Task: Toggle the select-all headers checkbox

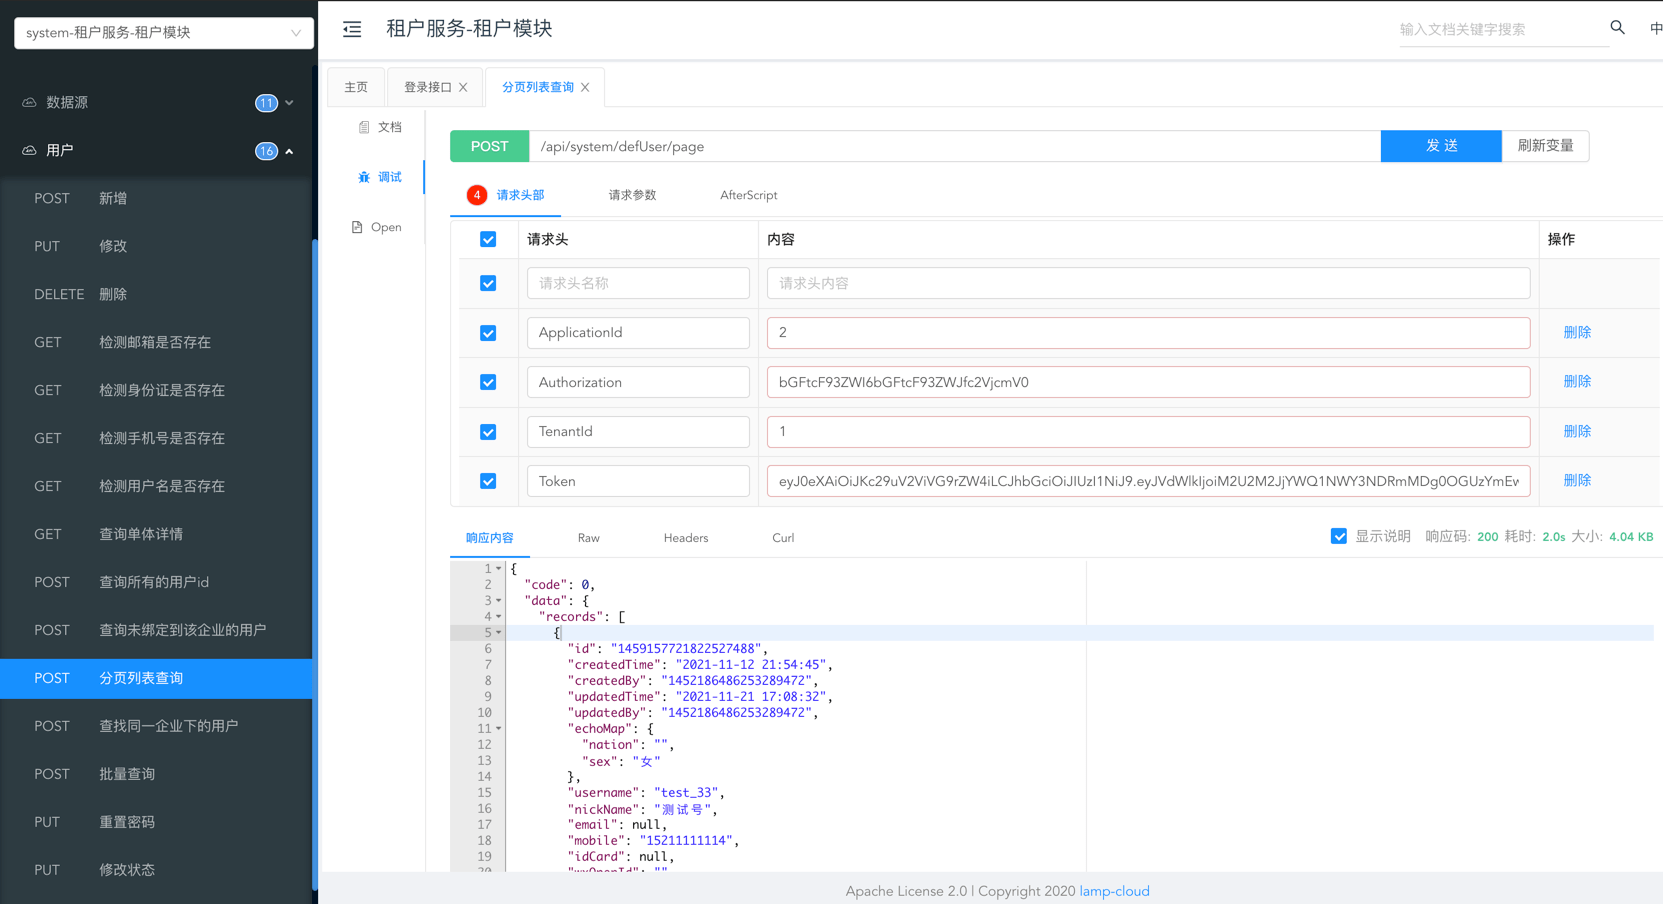Action: tap(488, 239)
